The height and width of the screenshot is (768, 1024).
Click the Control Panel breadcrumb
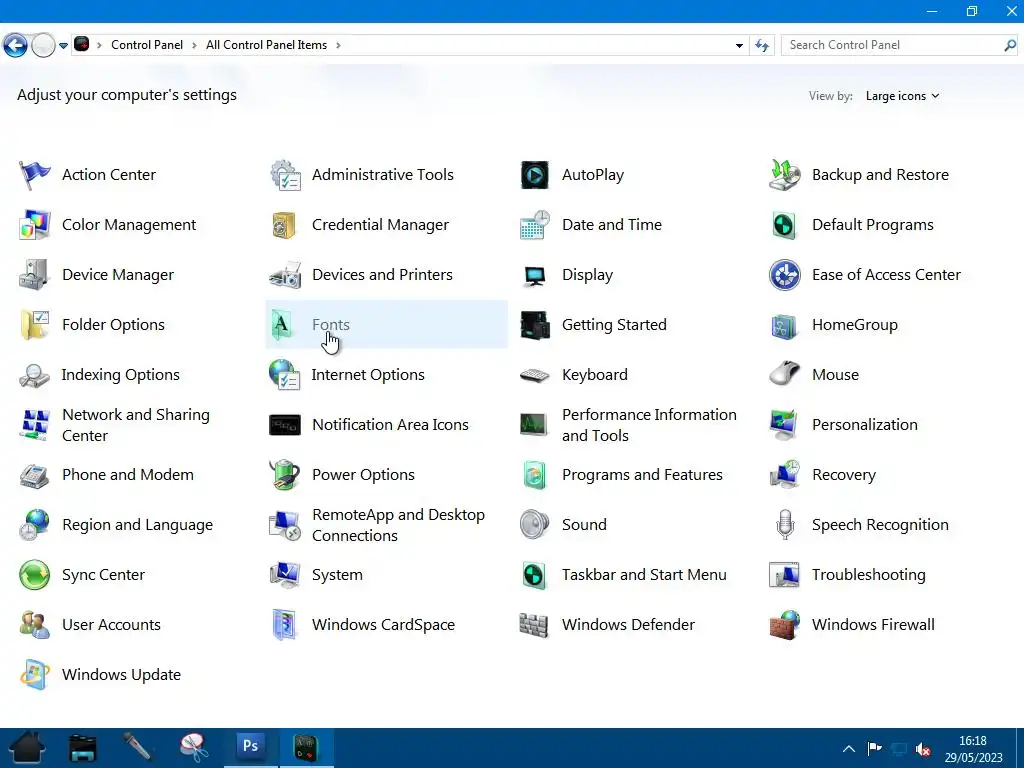point(147,45)
